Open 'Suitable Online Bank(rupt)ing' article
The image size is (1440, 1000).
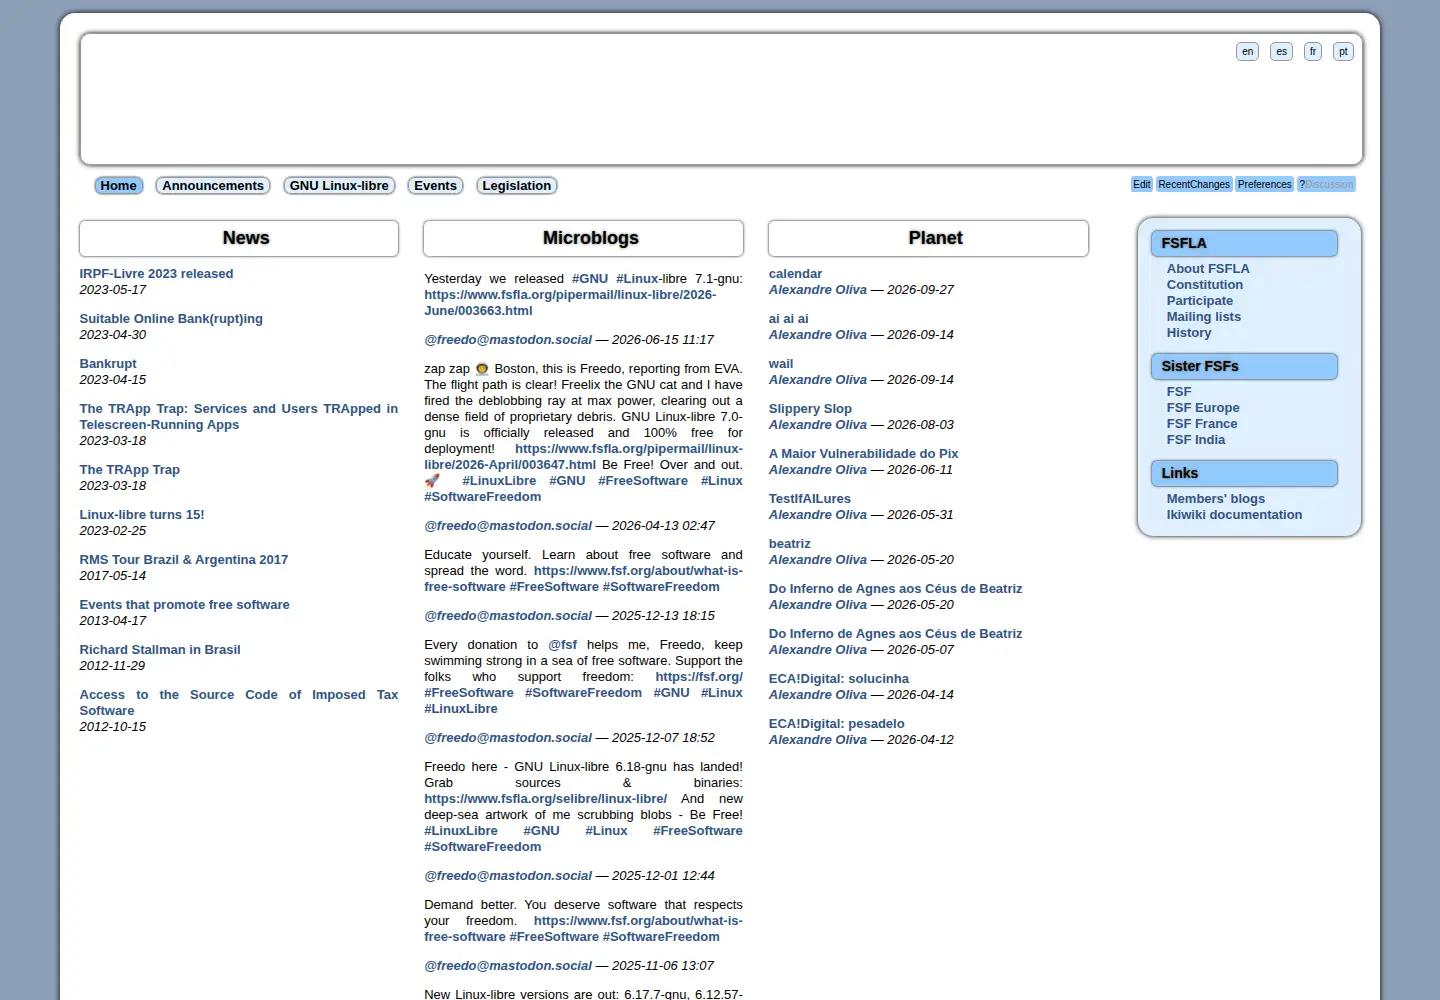(171, 318)
